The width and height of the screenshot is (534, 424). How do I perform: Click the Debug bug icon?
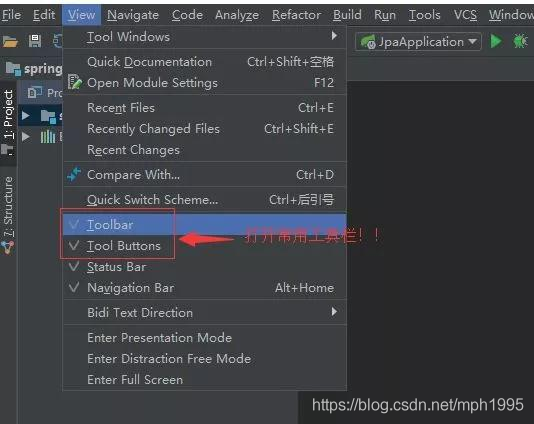(521, 42)
